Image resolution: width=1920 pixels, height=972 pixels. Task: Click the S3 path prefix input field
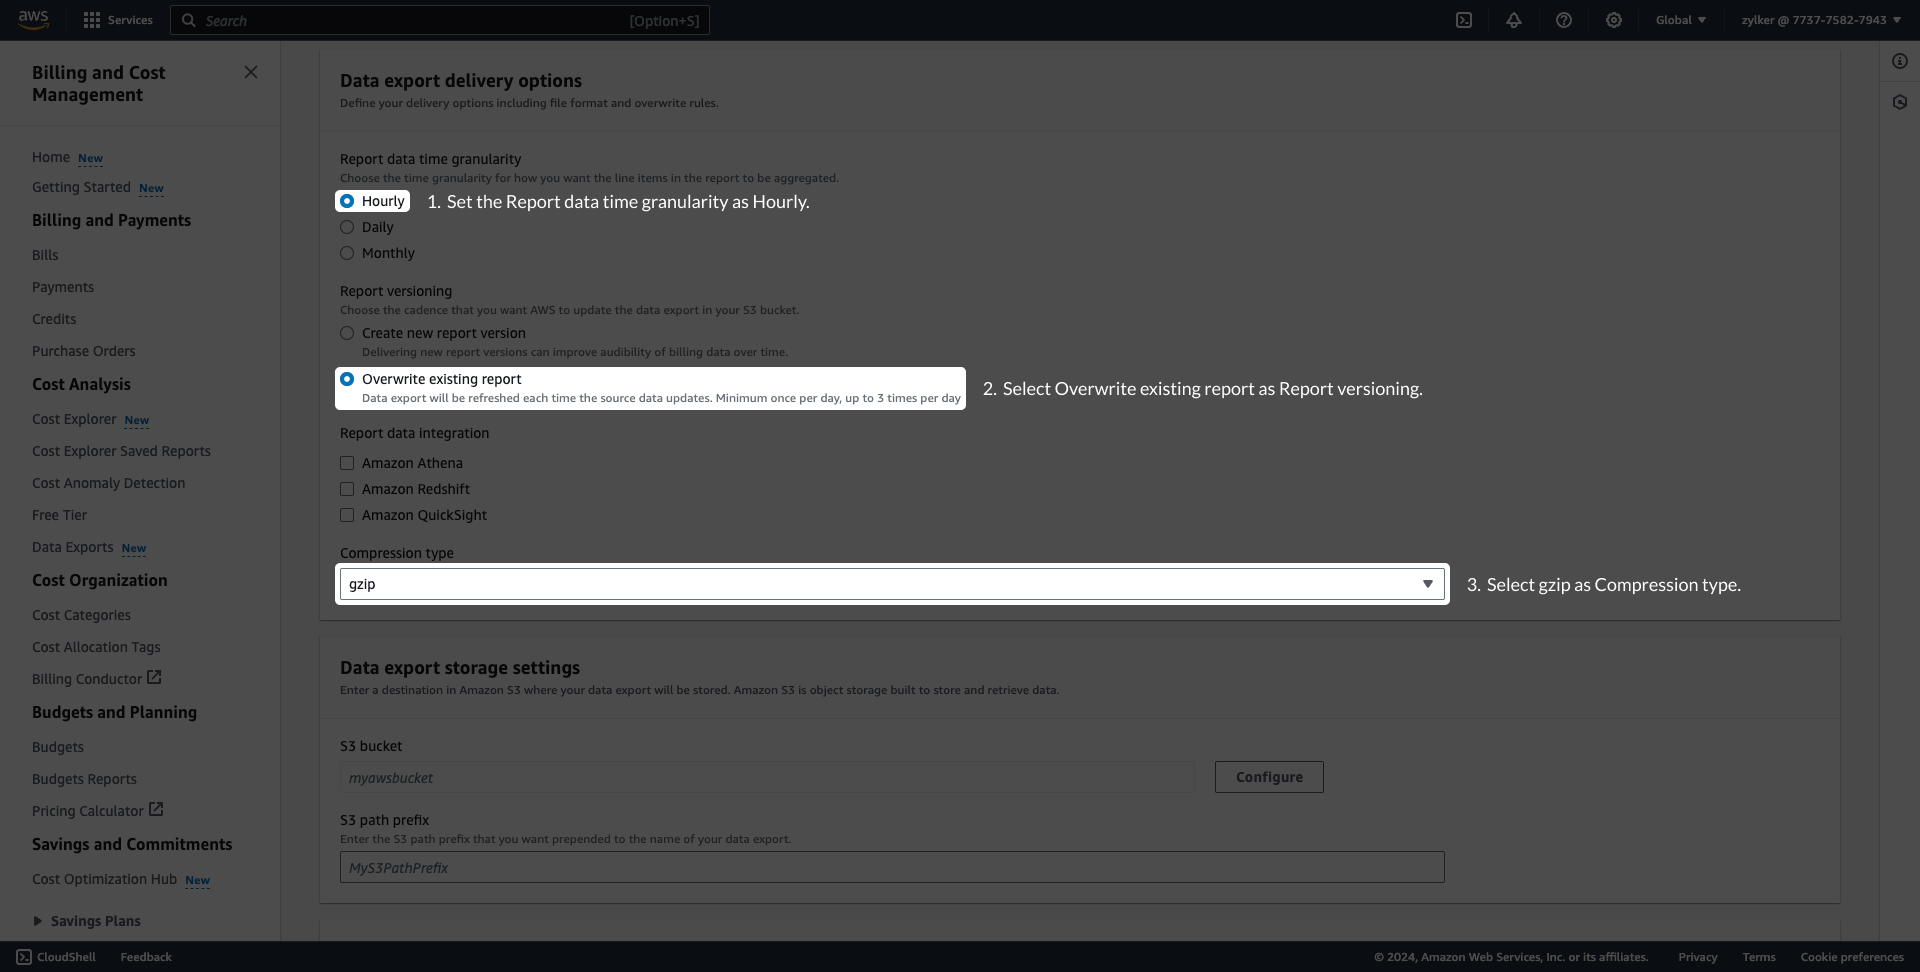click(891, 867)
